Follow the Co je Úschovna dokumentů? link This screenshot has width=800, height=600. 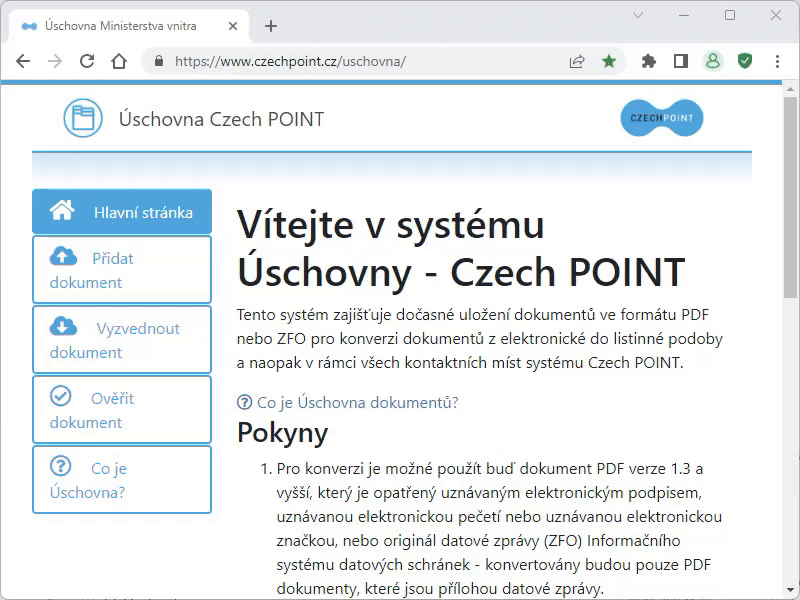pos(357,403)
